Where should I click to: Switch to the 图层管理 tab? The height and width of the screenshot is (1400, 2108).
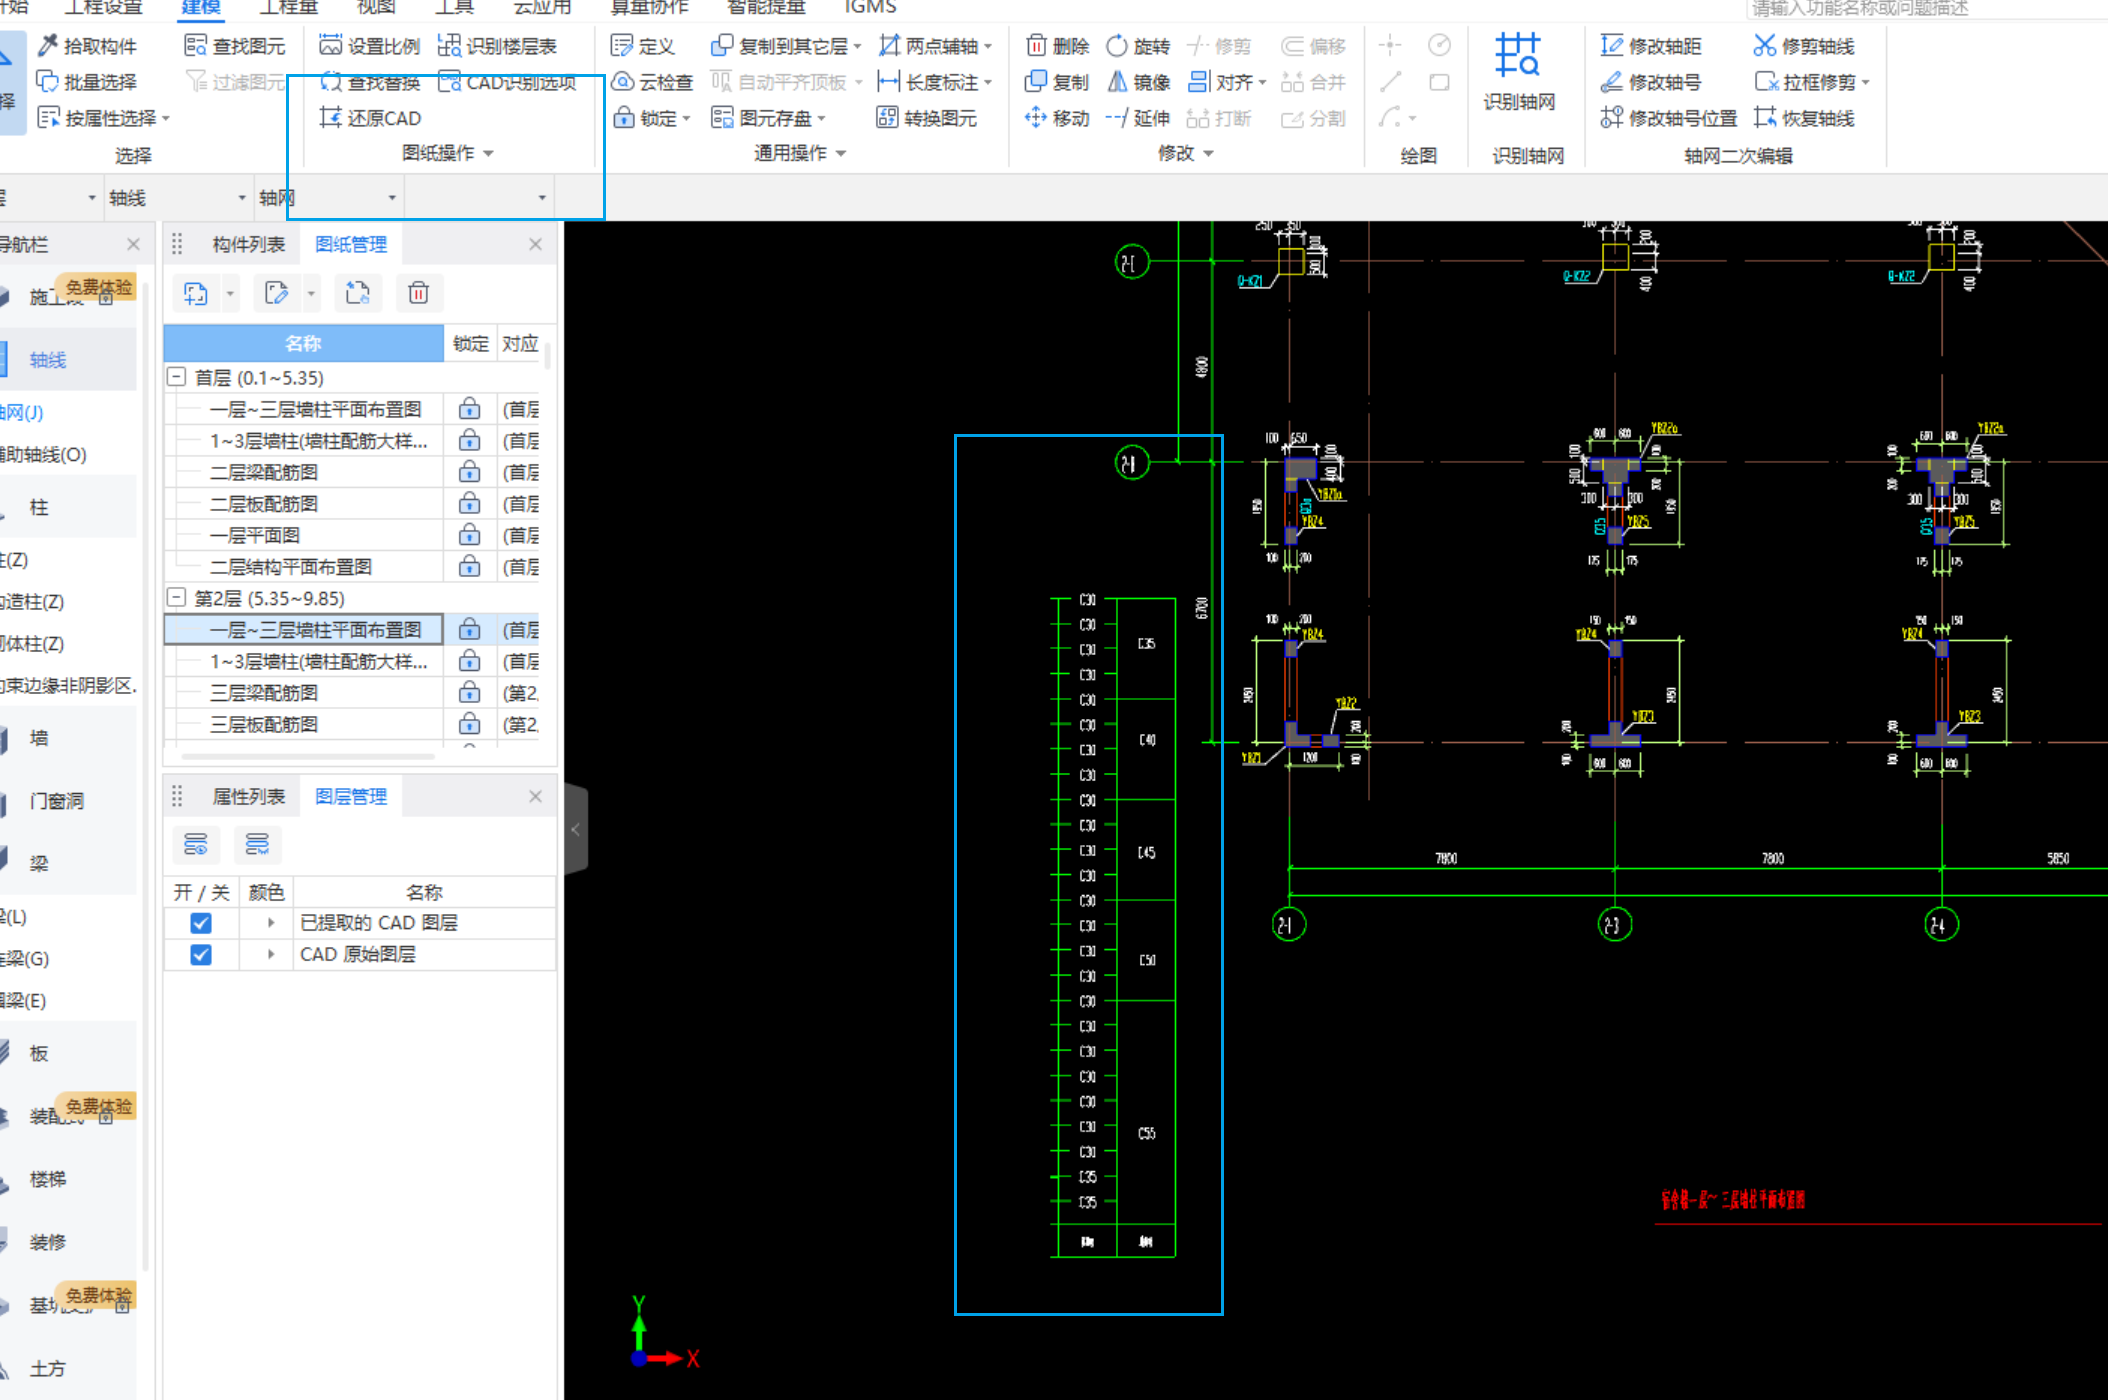351,797
